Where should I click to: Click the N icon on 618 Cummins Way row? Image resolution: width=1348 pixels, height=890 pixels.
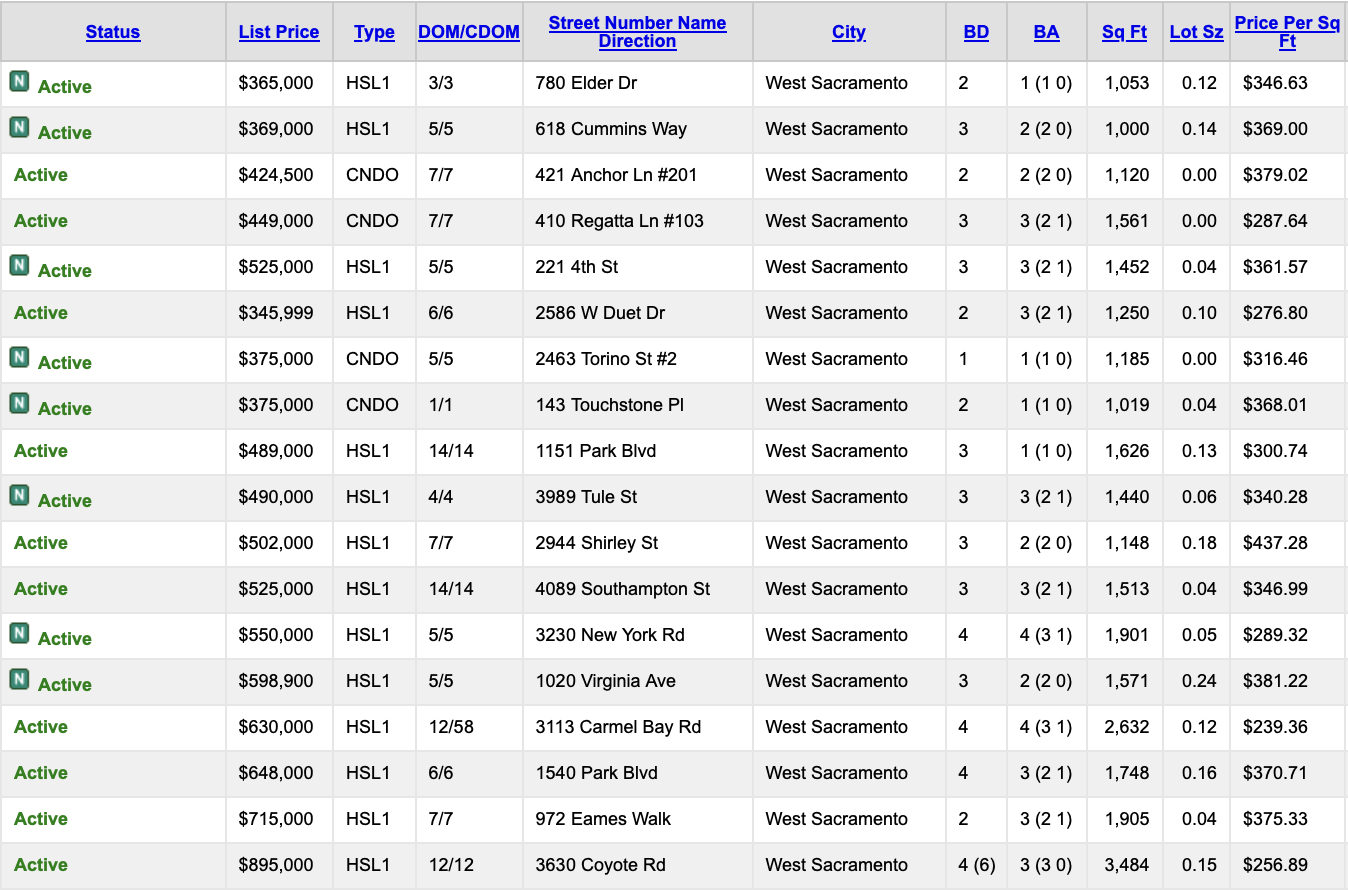click(19, 127)
